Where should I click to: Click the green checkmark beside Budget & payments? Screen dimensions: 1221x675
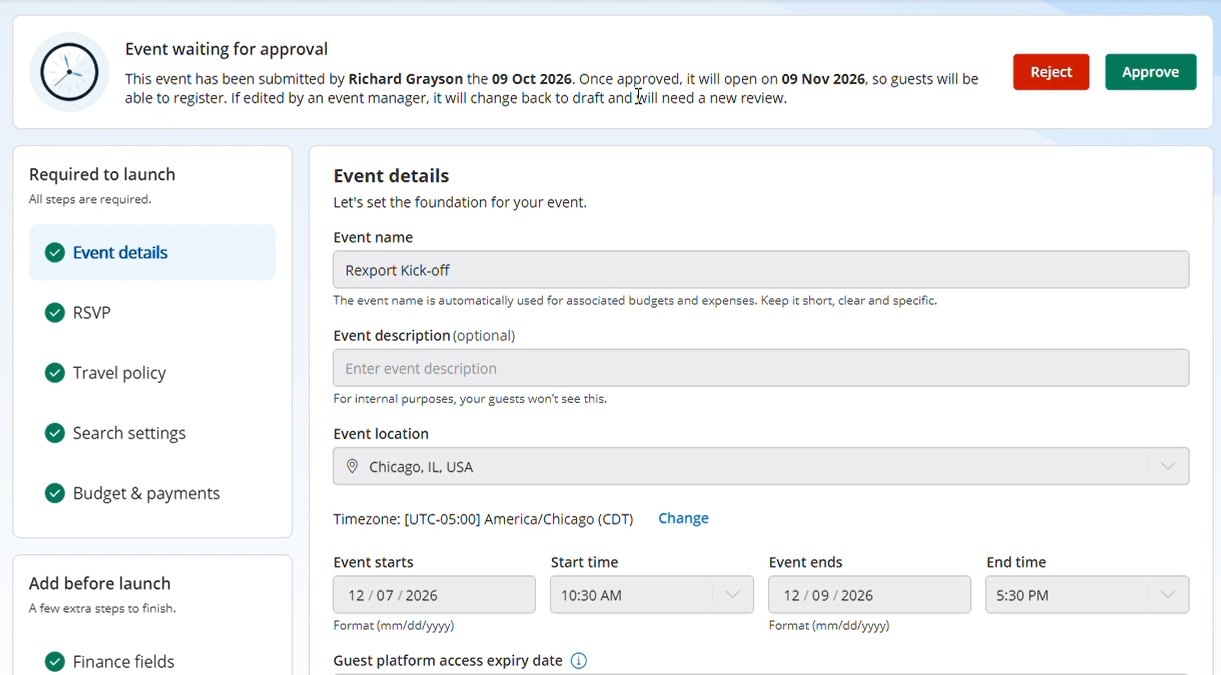point(55,493)
